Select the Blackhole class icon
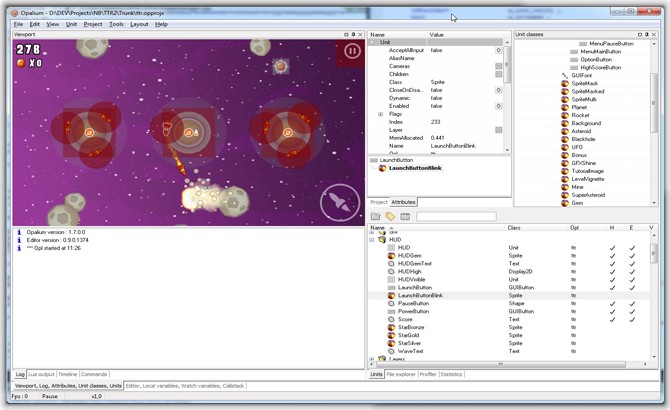The width and height of the screenshot is (670, 410). [x=564, y=139]
